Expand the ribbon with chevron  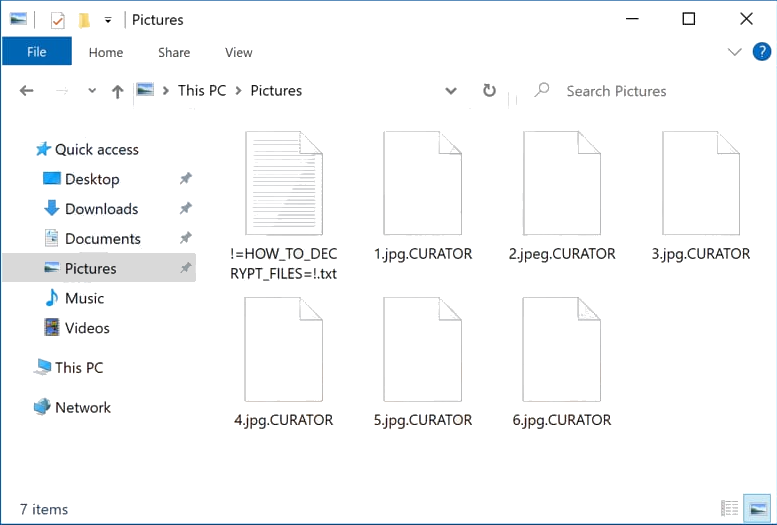[x=735, y=52]
